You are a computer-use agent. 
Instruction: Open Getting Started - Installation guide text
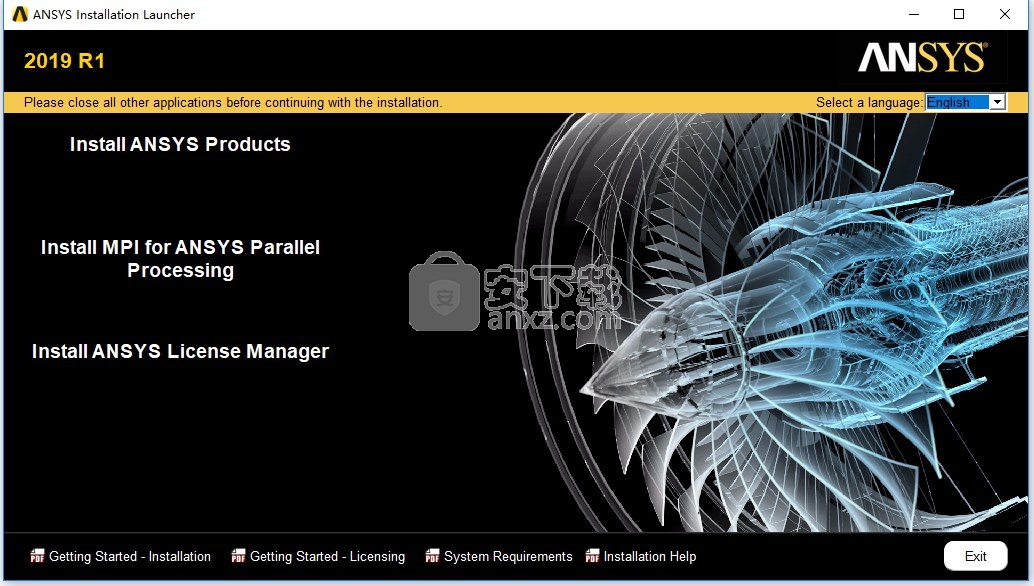(130, 556)
